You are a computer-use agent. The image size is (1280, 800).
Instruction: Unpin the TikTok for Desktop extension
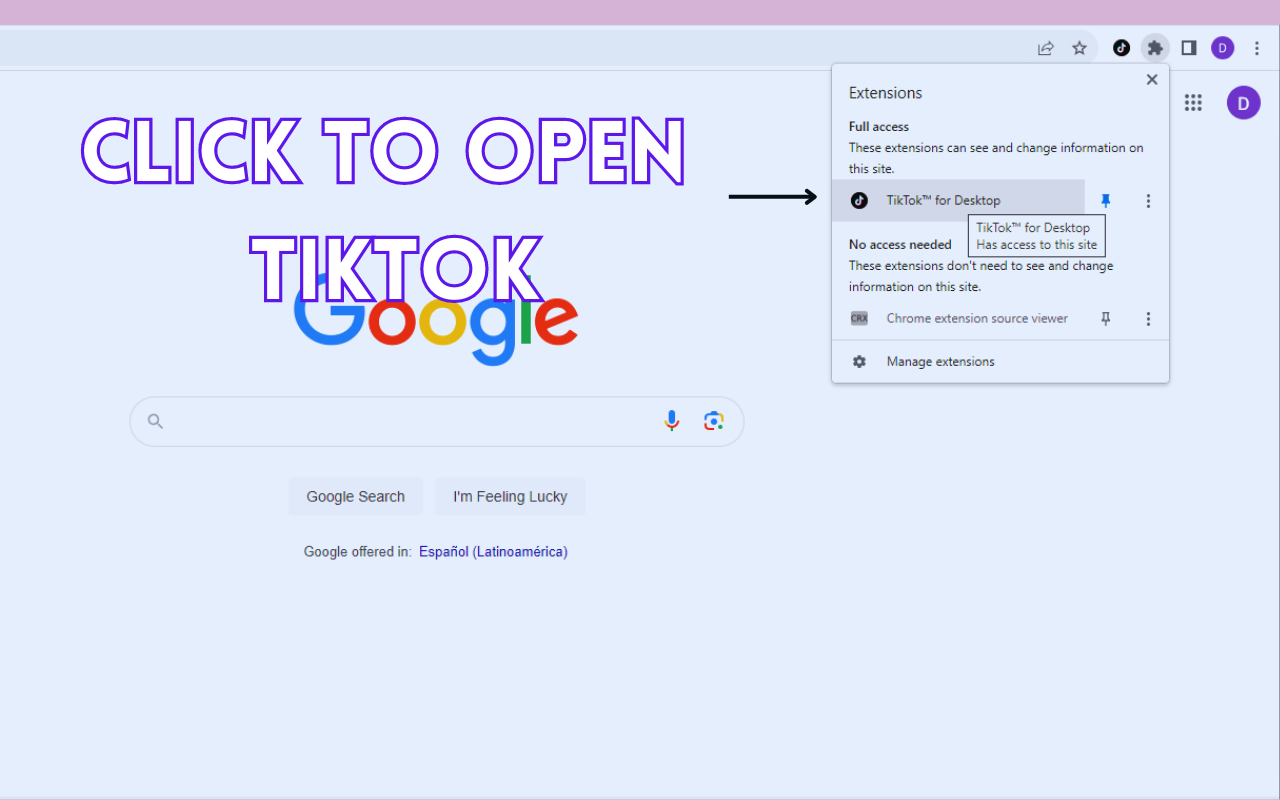point(1105,200)
